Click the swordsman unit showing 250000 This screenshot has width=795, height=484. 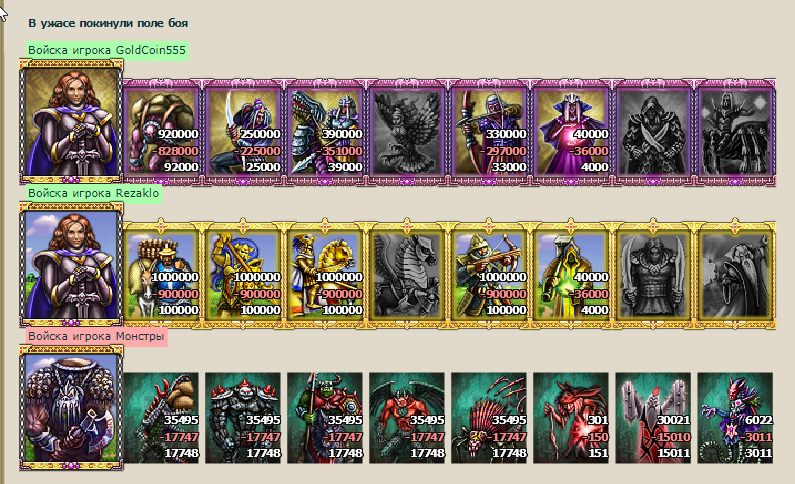coord(243,132)
